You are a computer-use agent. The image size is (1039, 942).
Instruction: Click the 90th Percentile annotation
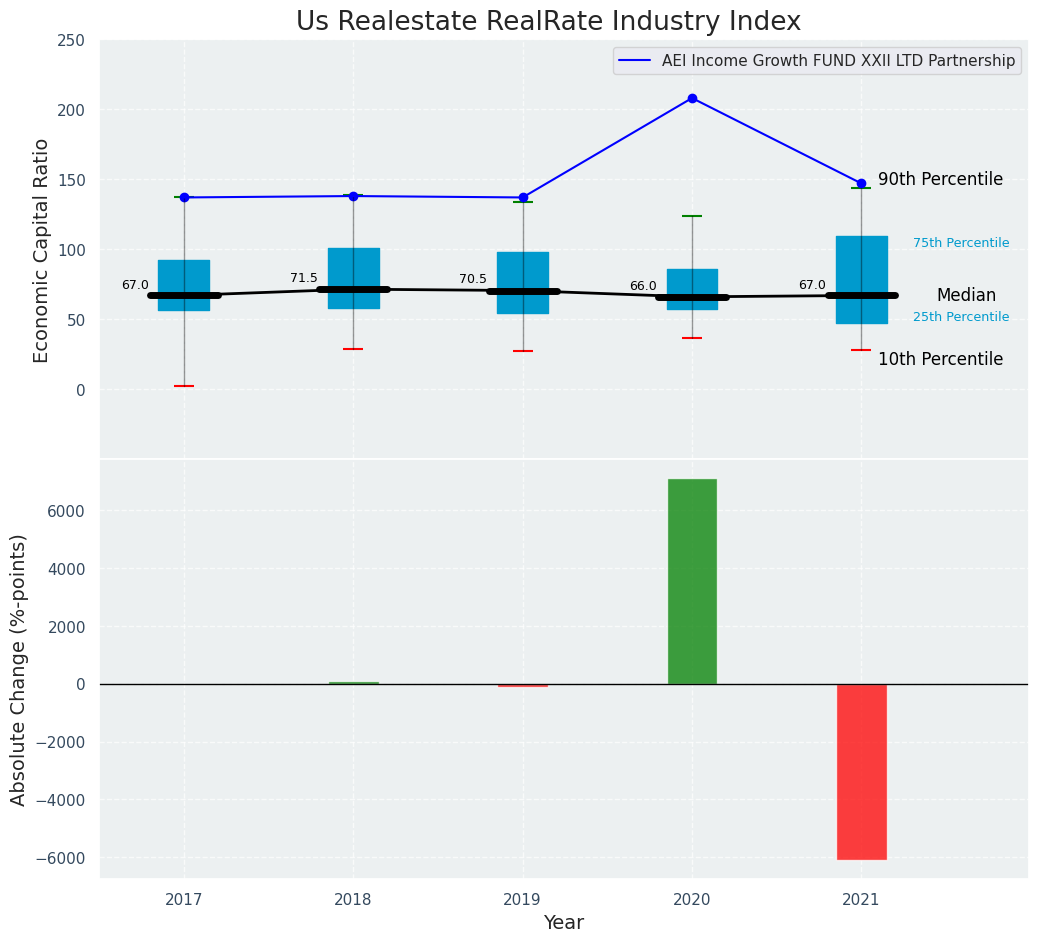click(940, 179)
